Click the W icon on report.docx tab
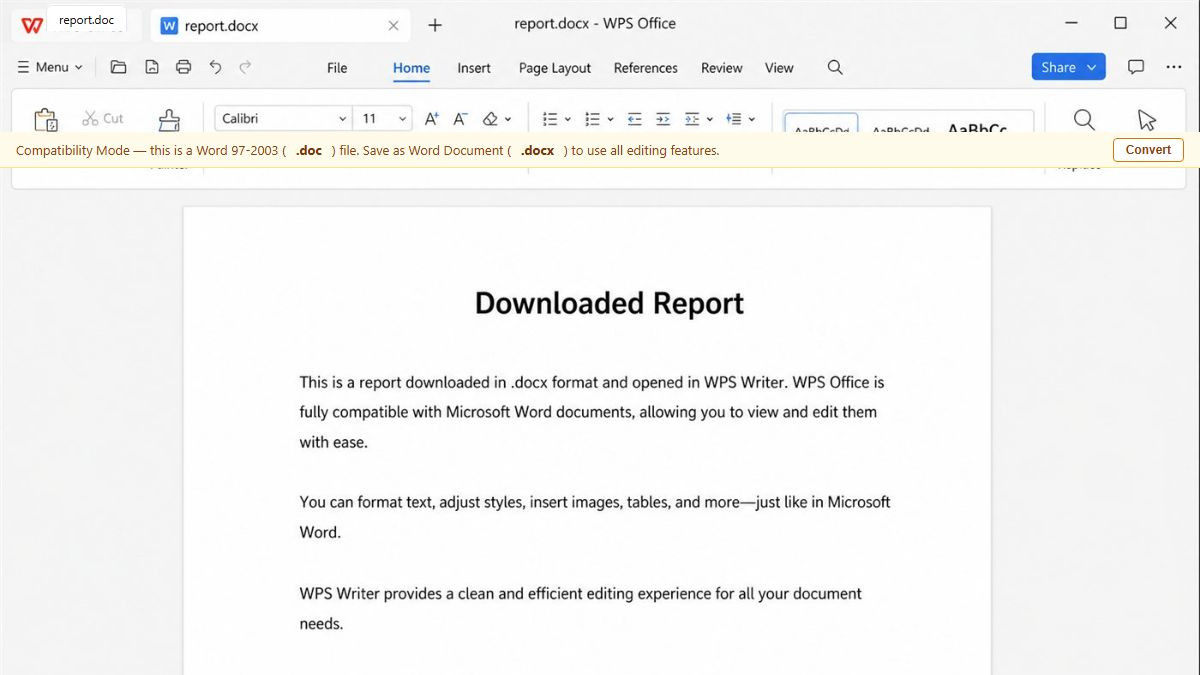 point(169,26)
